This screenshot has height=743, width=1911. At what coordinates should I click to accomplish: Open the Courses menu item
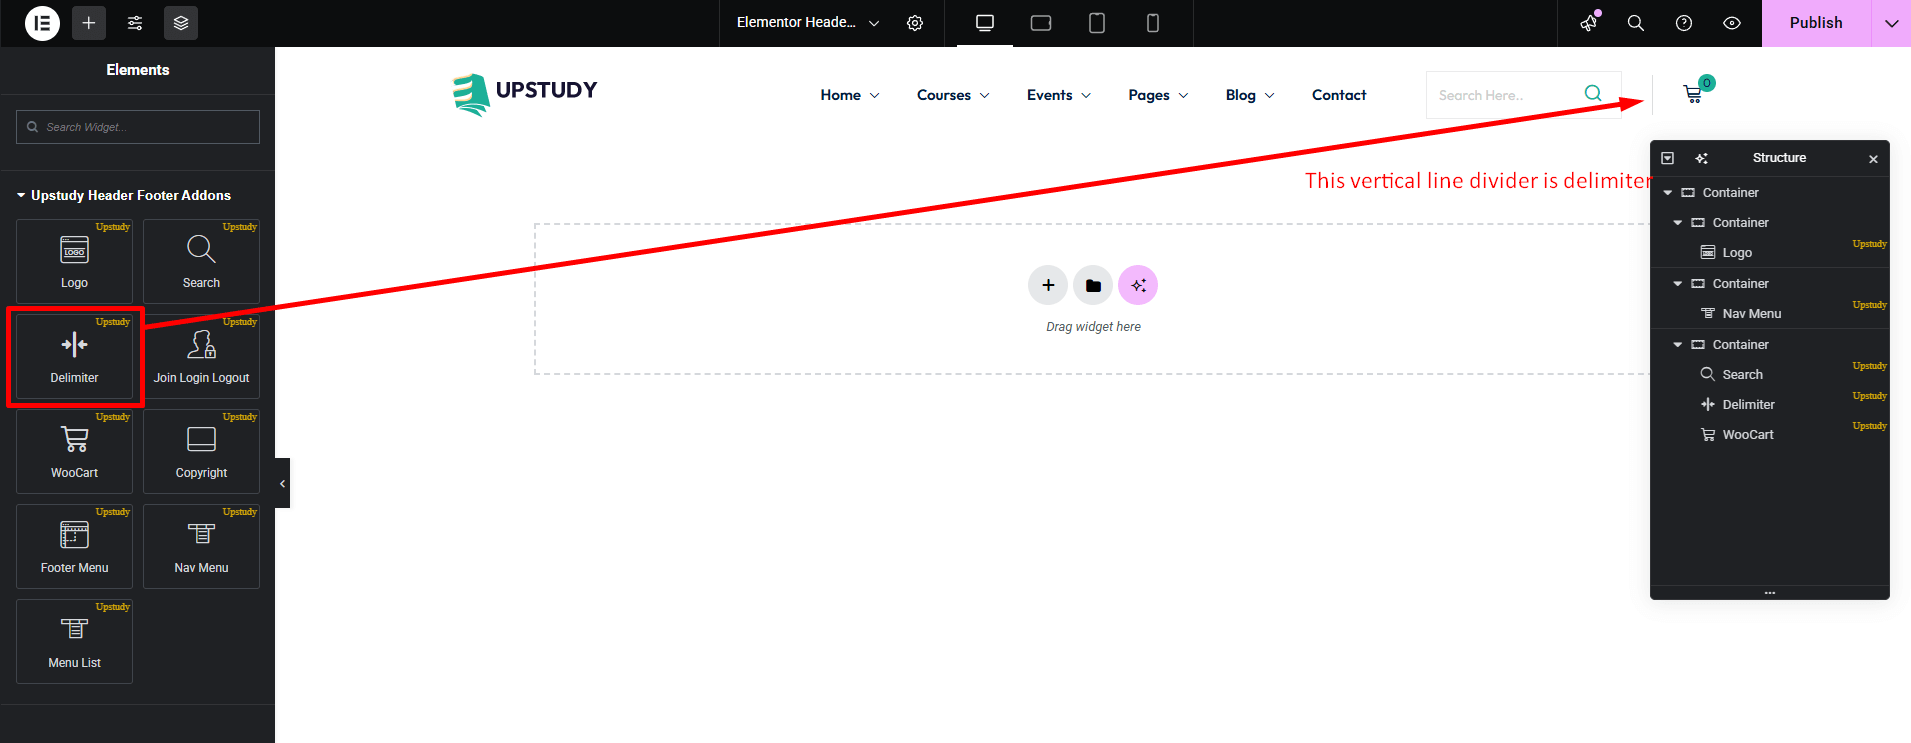tap(953, 95)
